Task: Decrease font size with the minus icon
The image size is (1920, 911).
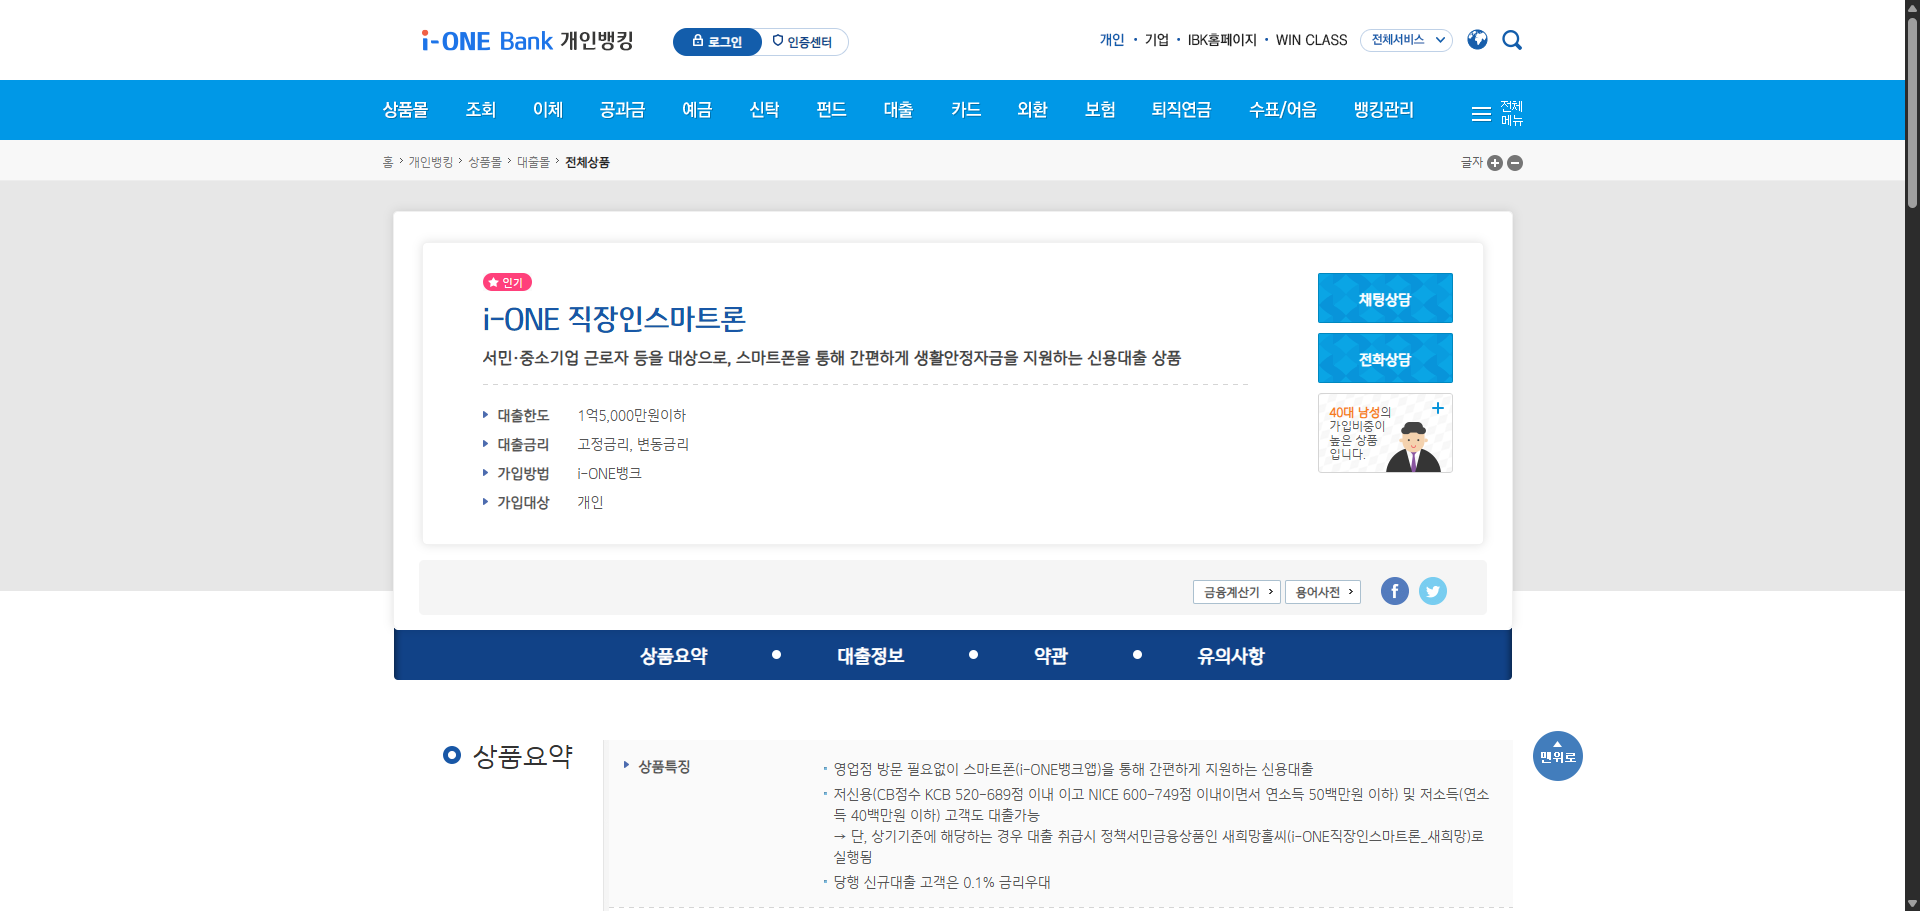Action: (1514, 163)
